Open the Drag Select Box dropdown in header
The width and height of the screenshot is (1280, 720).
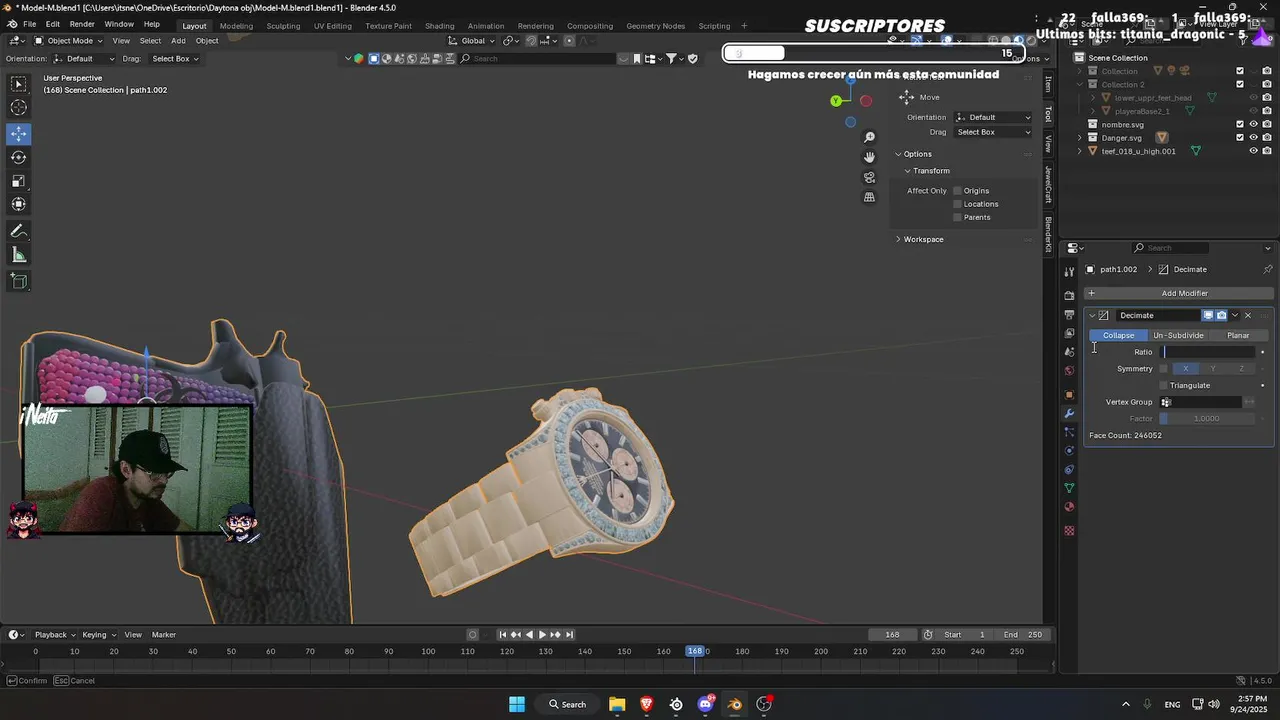tap(174, 59)
